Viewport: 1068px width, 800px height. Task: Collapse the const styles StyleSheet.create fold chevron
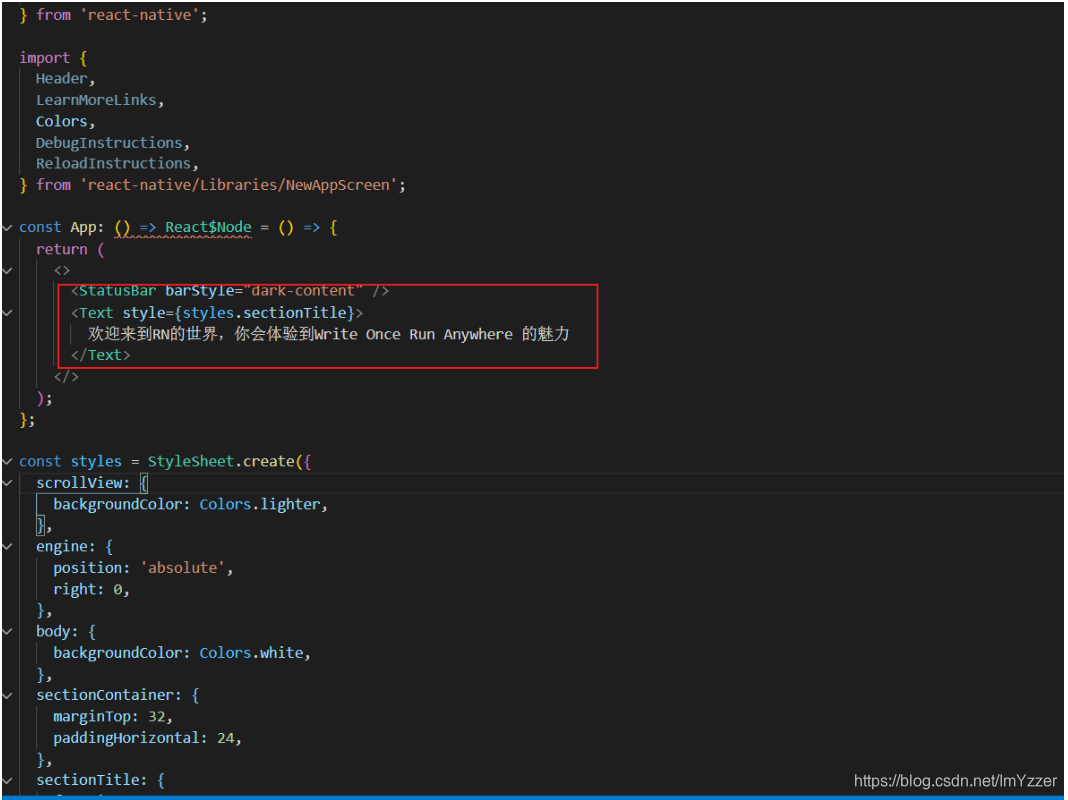coord(7,462)
